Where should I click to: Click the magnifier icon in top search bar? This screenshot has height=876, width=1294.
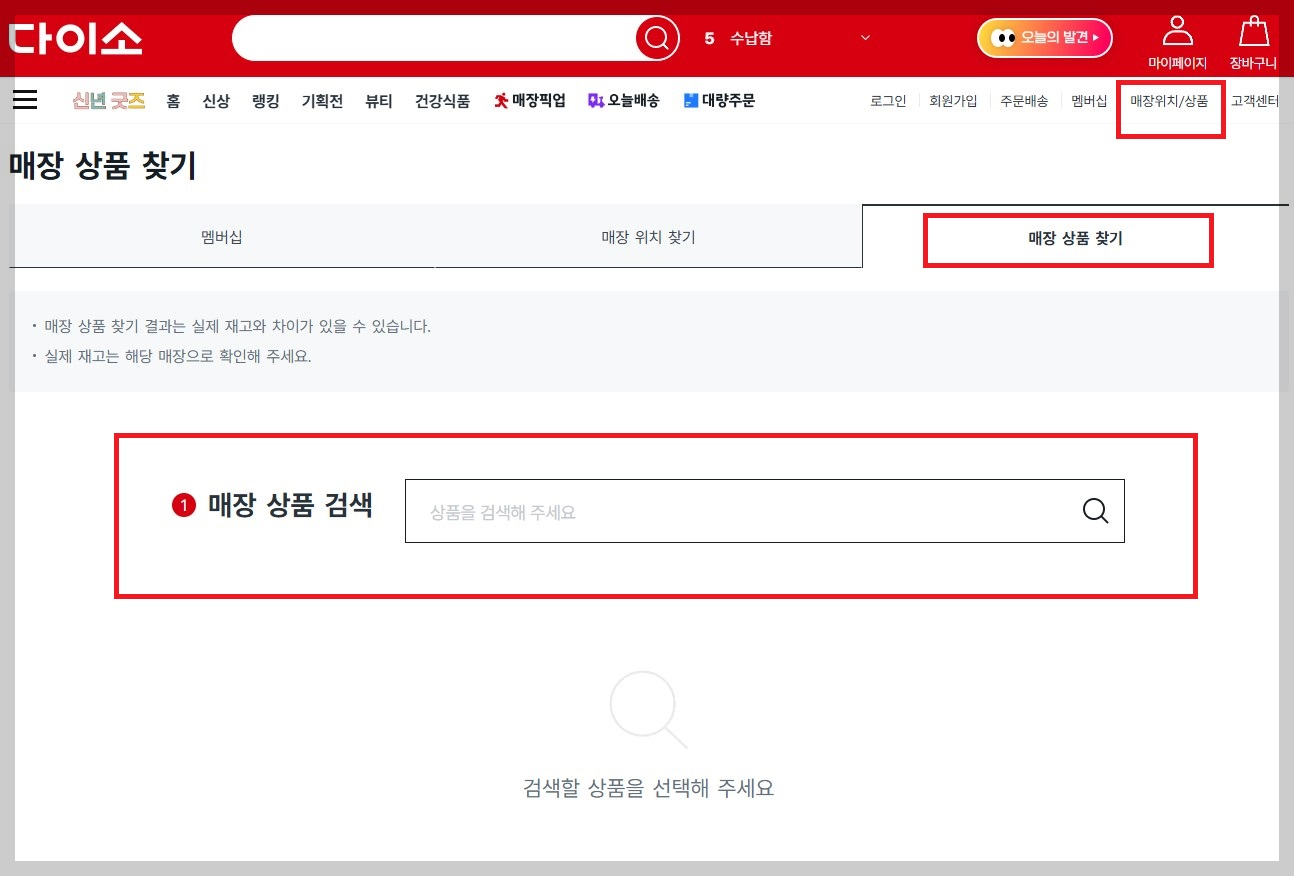[x=657, y=38]
